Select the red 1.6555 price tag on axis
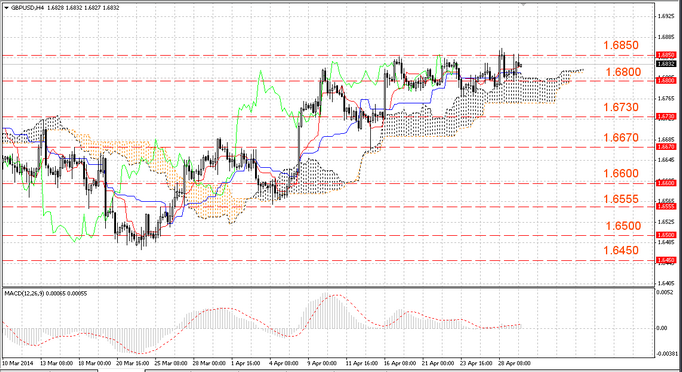The width and height of the screenshot is (682, 372). pyautogui.click(x=665, y=207)
